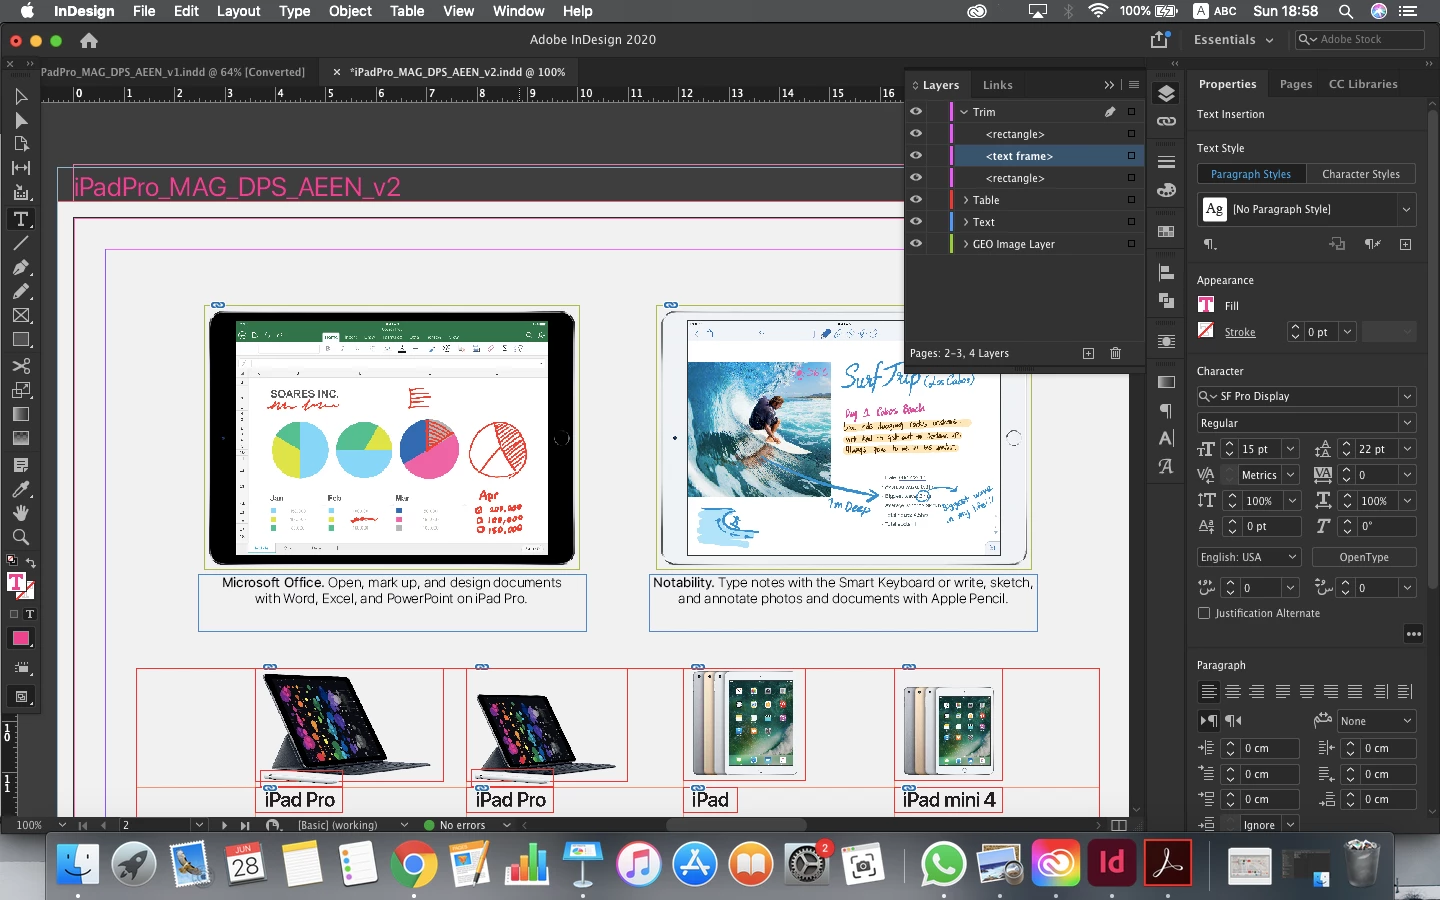Open Adobe InDesign from the Dock

point(1112,863)
